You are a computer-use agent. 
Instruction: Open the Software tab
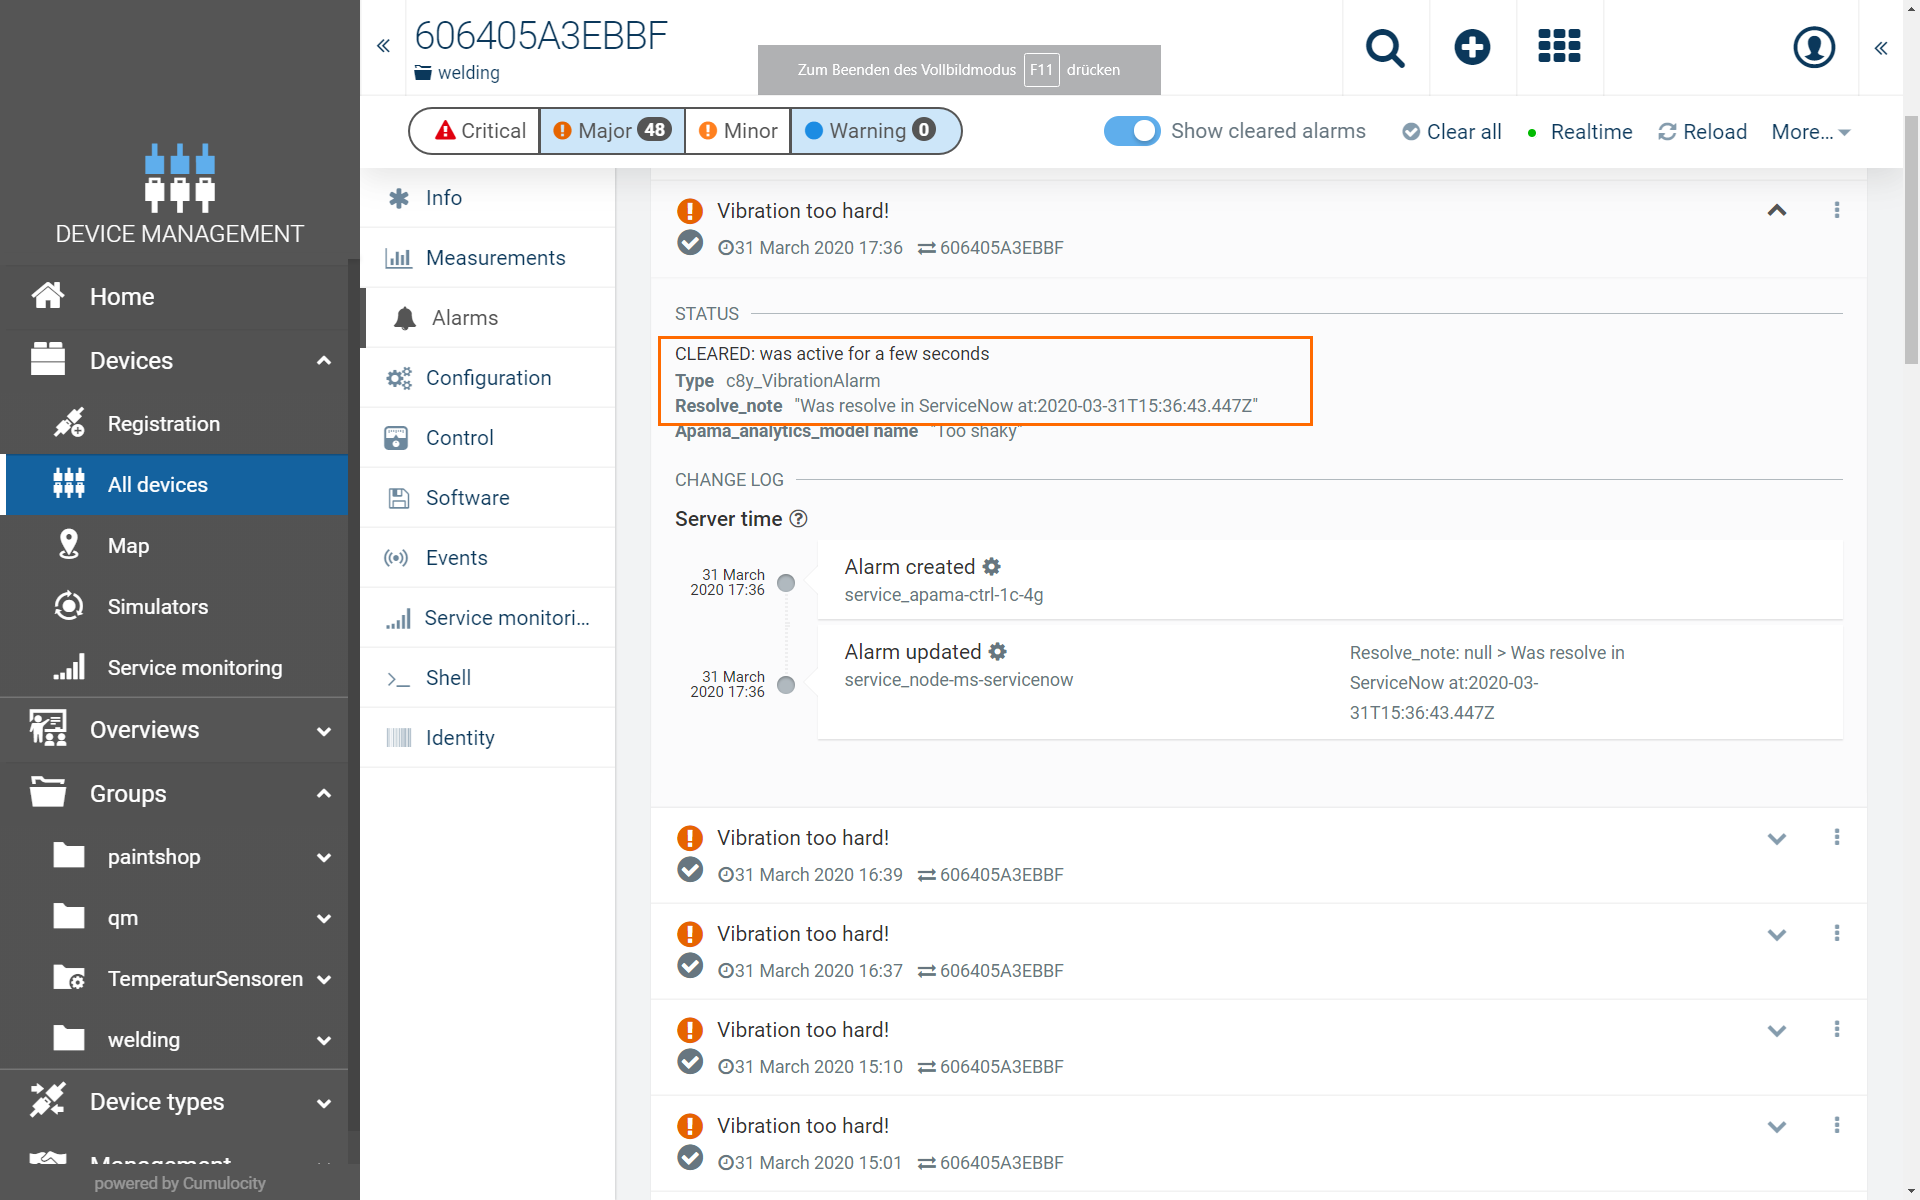pyautogui.click(x=488, y=498)
